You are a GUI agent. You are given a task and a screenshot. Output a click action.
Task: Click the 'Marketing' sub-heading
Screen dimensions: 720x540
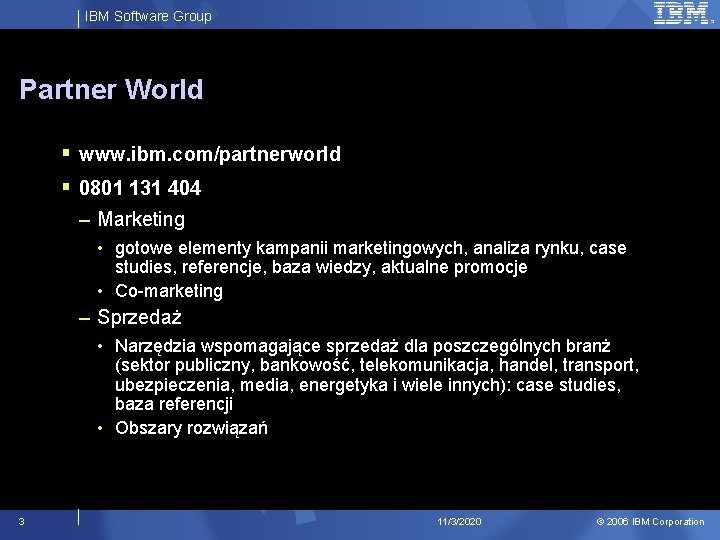pyautogui.click(x=141, y=219)
